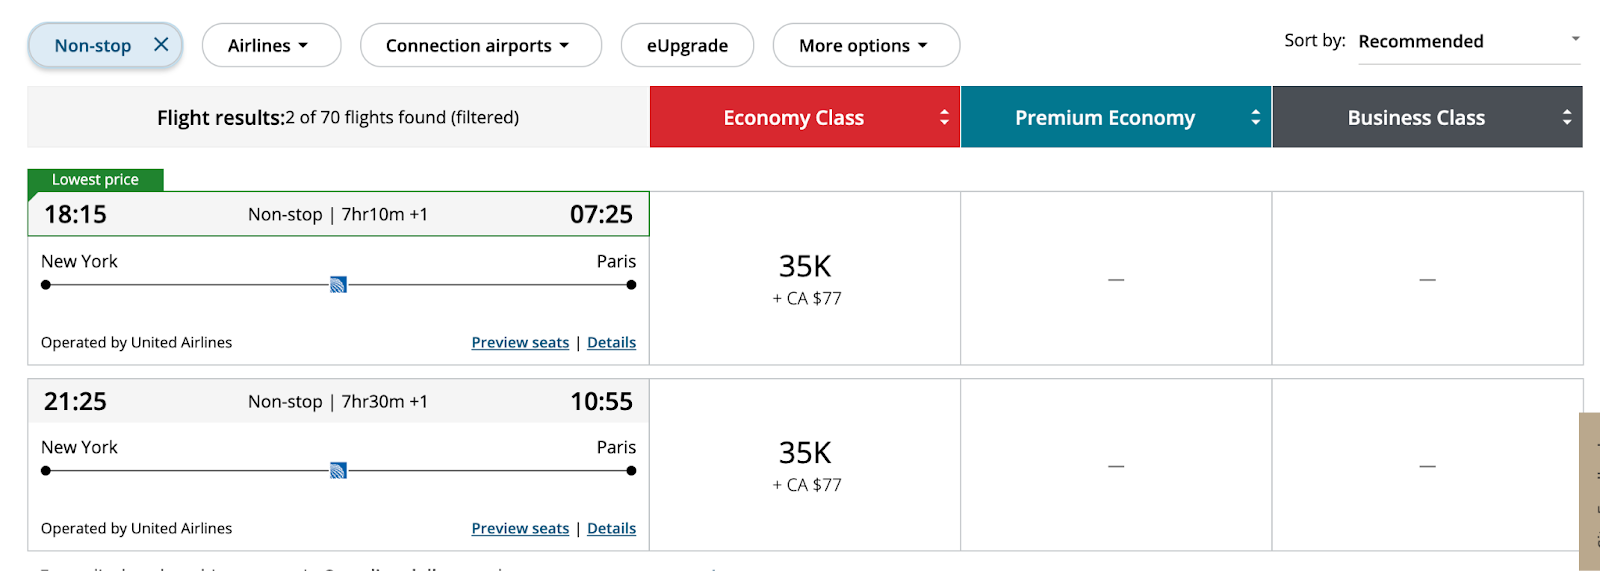The width and height of the screenshot is (1600, 571).
Task: Click United Airlines logo on 18:15 flight
Action: (339, 285)
